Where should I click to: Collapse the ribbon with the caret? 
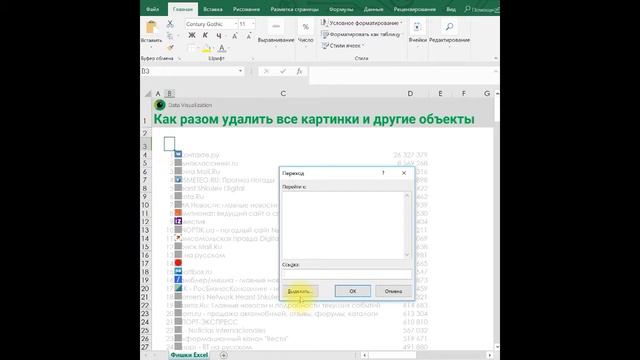pyautogui.click(x=496, y=58)
